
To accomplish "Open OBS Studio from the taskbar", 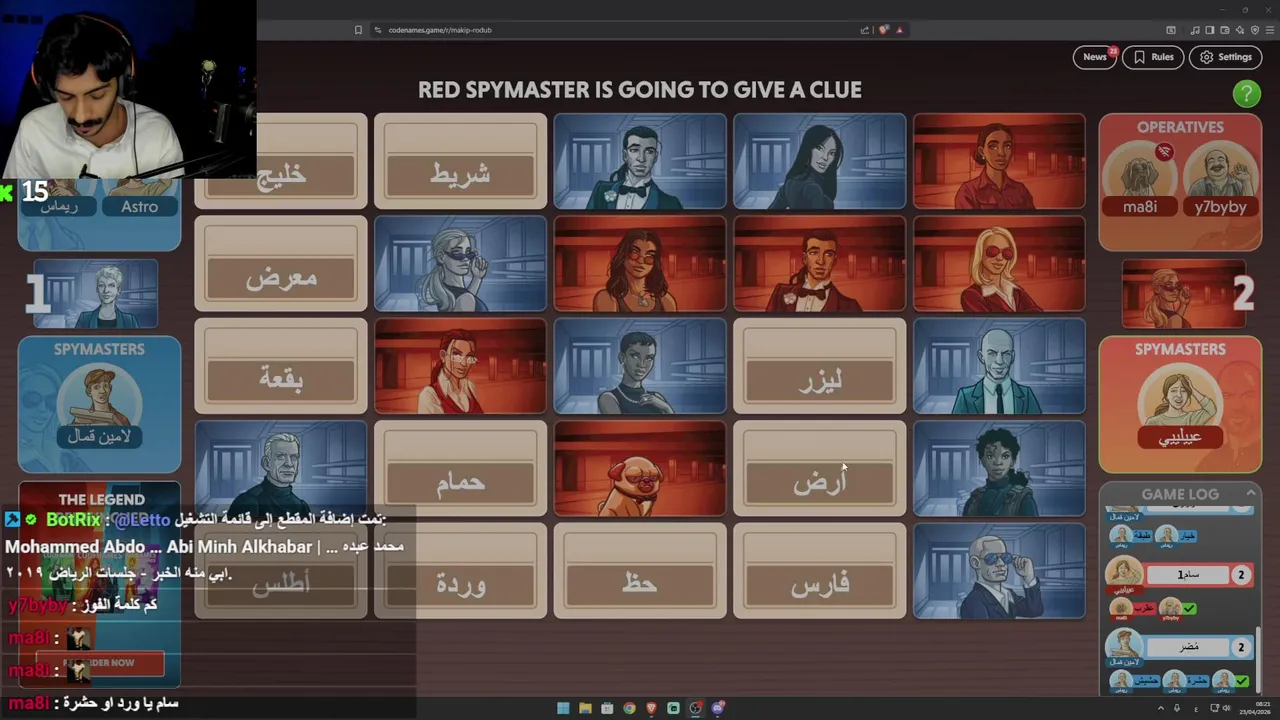I will click(x=695, y=708).
